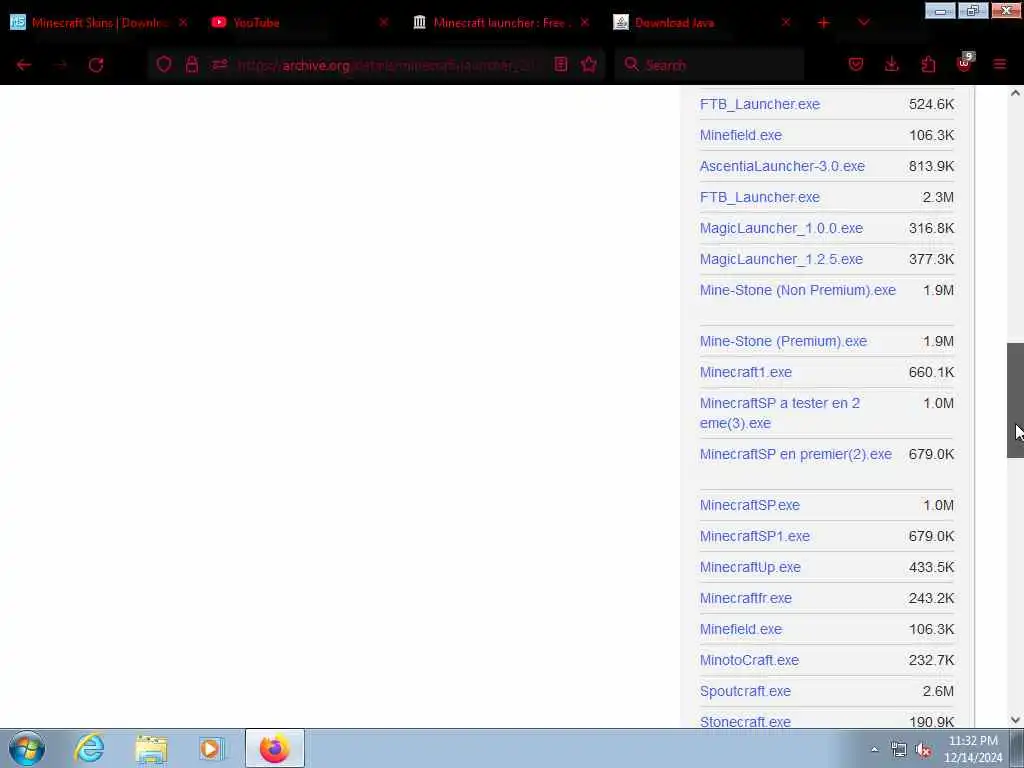Launch Internet Explorer from taskbar
Image resolution: width=1024 pixels, height=768 pixels.
tap(89, 748)
